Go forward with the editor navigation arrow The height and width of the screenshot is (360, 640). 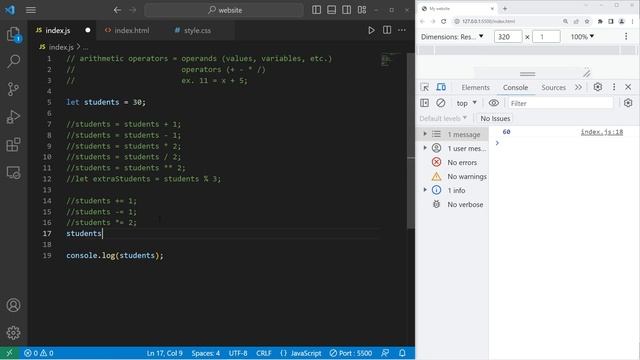click(x=133, y=10)
